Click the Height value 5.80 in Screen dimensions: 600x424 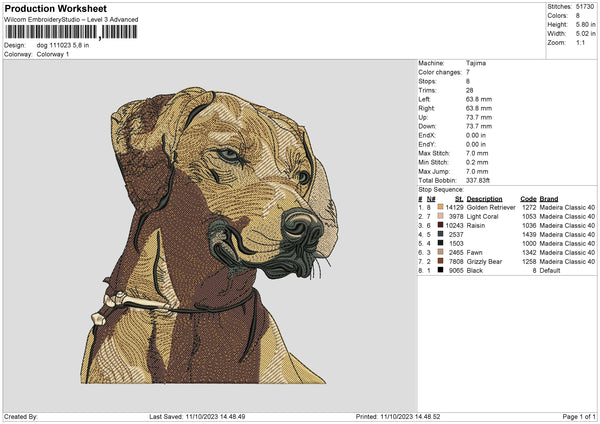point(585,24)
